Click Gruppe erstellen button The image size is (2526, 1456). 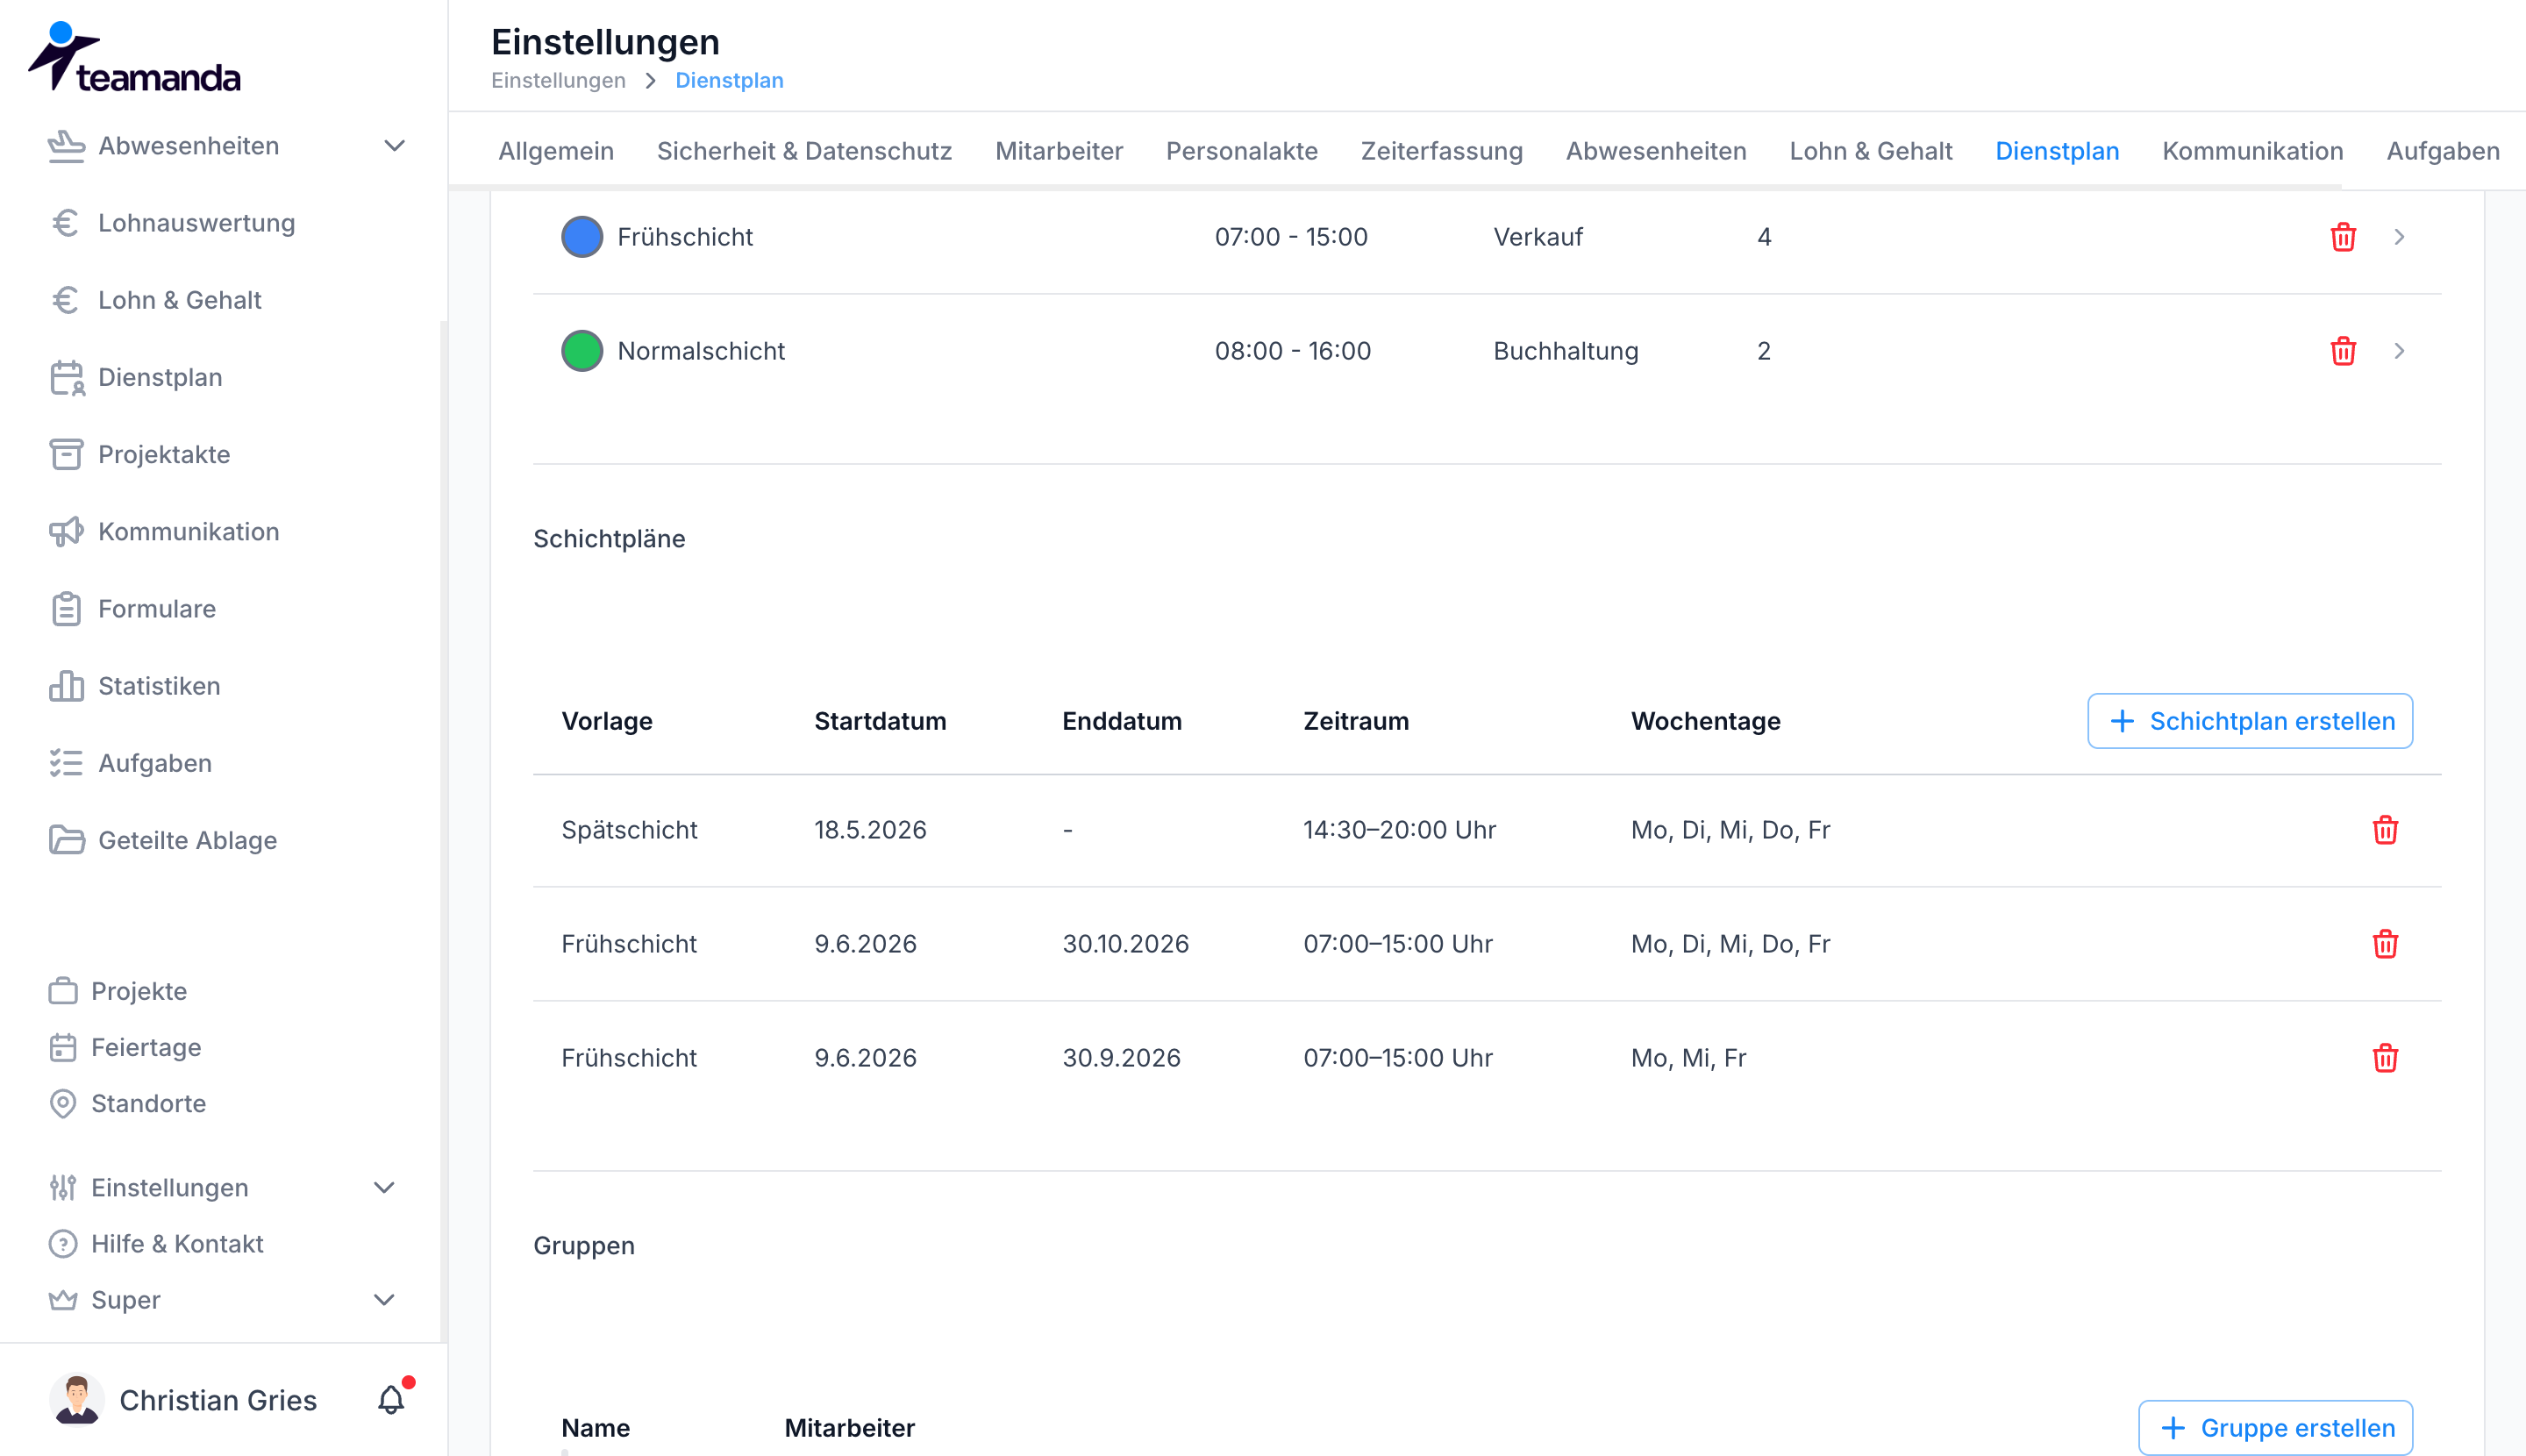(x=2275, y=1427)
